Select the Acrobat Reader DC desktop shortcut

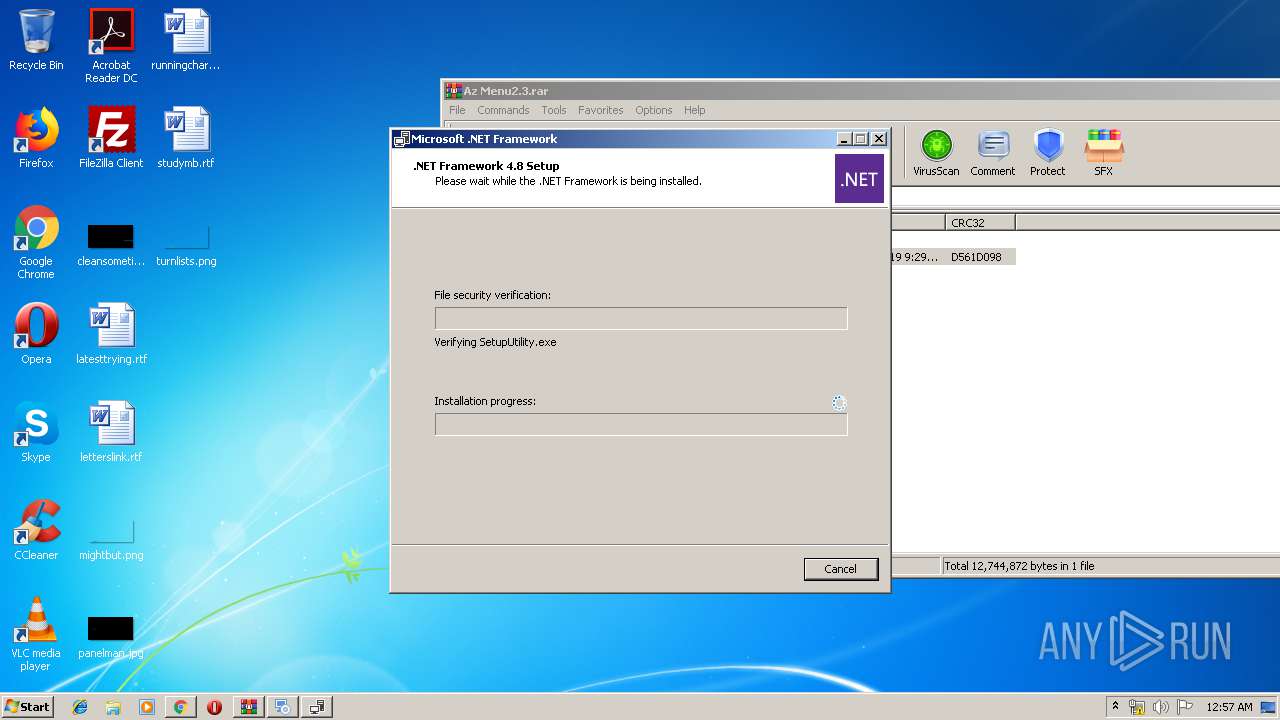111,46
